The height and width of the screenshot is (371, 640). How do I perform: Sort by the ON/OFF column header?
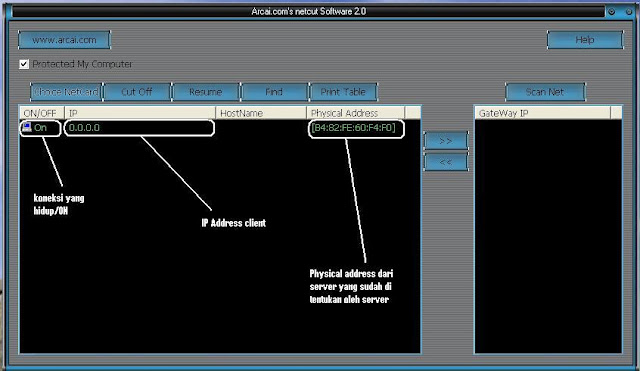[x=42, y=113]
